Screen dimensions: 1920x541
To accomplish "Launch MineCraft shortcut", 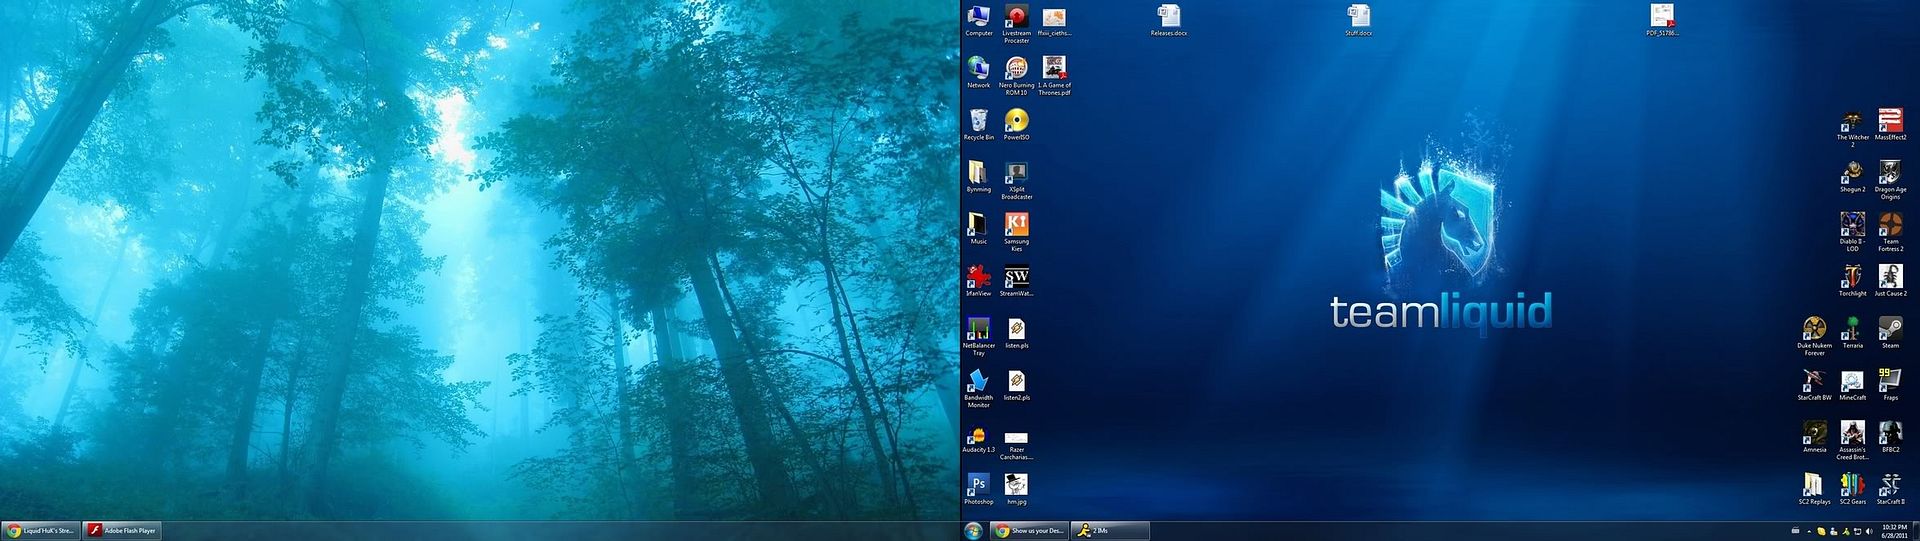I will (1852, 385).
